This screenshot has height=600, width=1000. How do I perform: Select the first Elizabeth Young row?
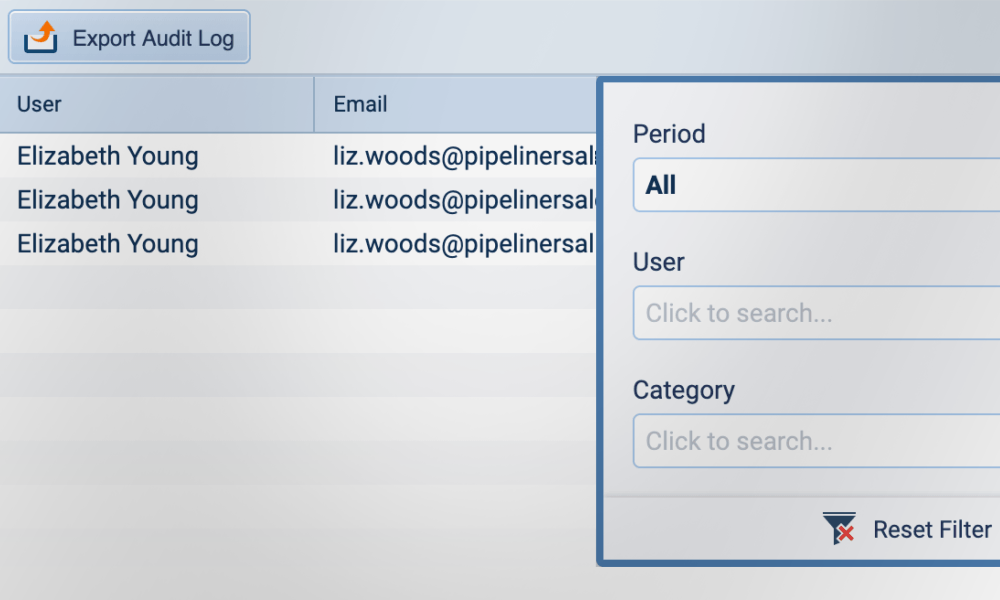108,156
